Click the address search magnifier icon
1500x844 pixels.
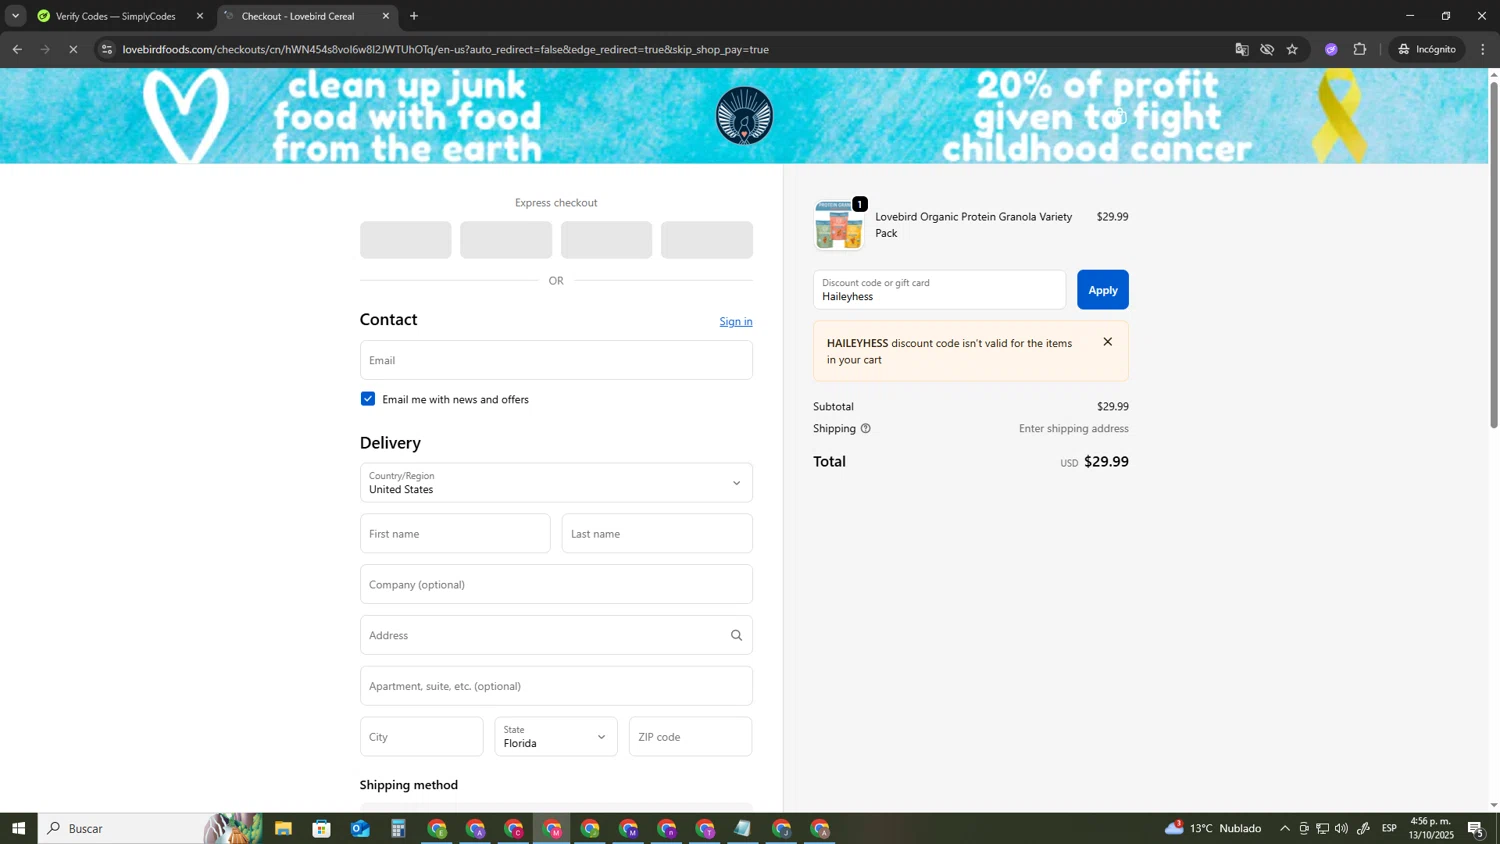pyautogui.click(x=737, y=635)
